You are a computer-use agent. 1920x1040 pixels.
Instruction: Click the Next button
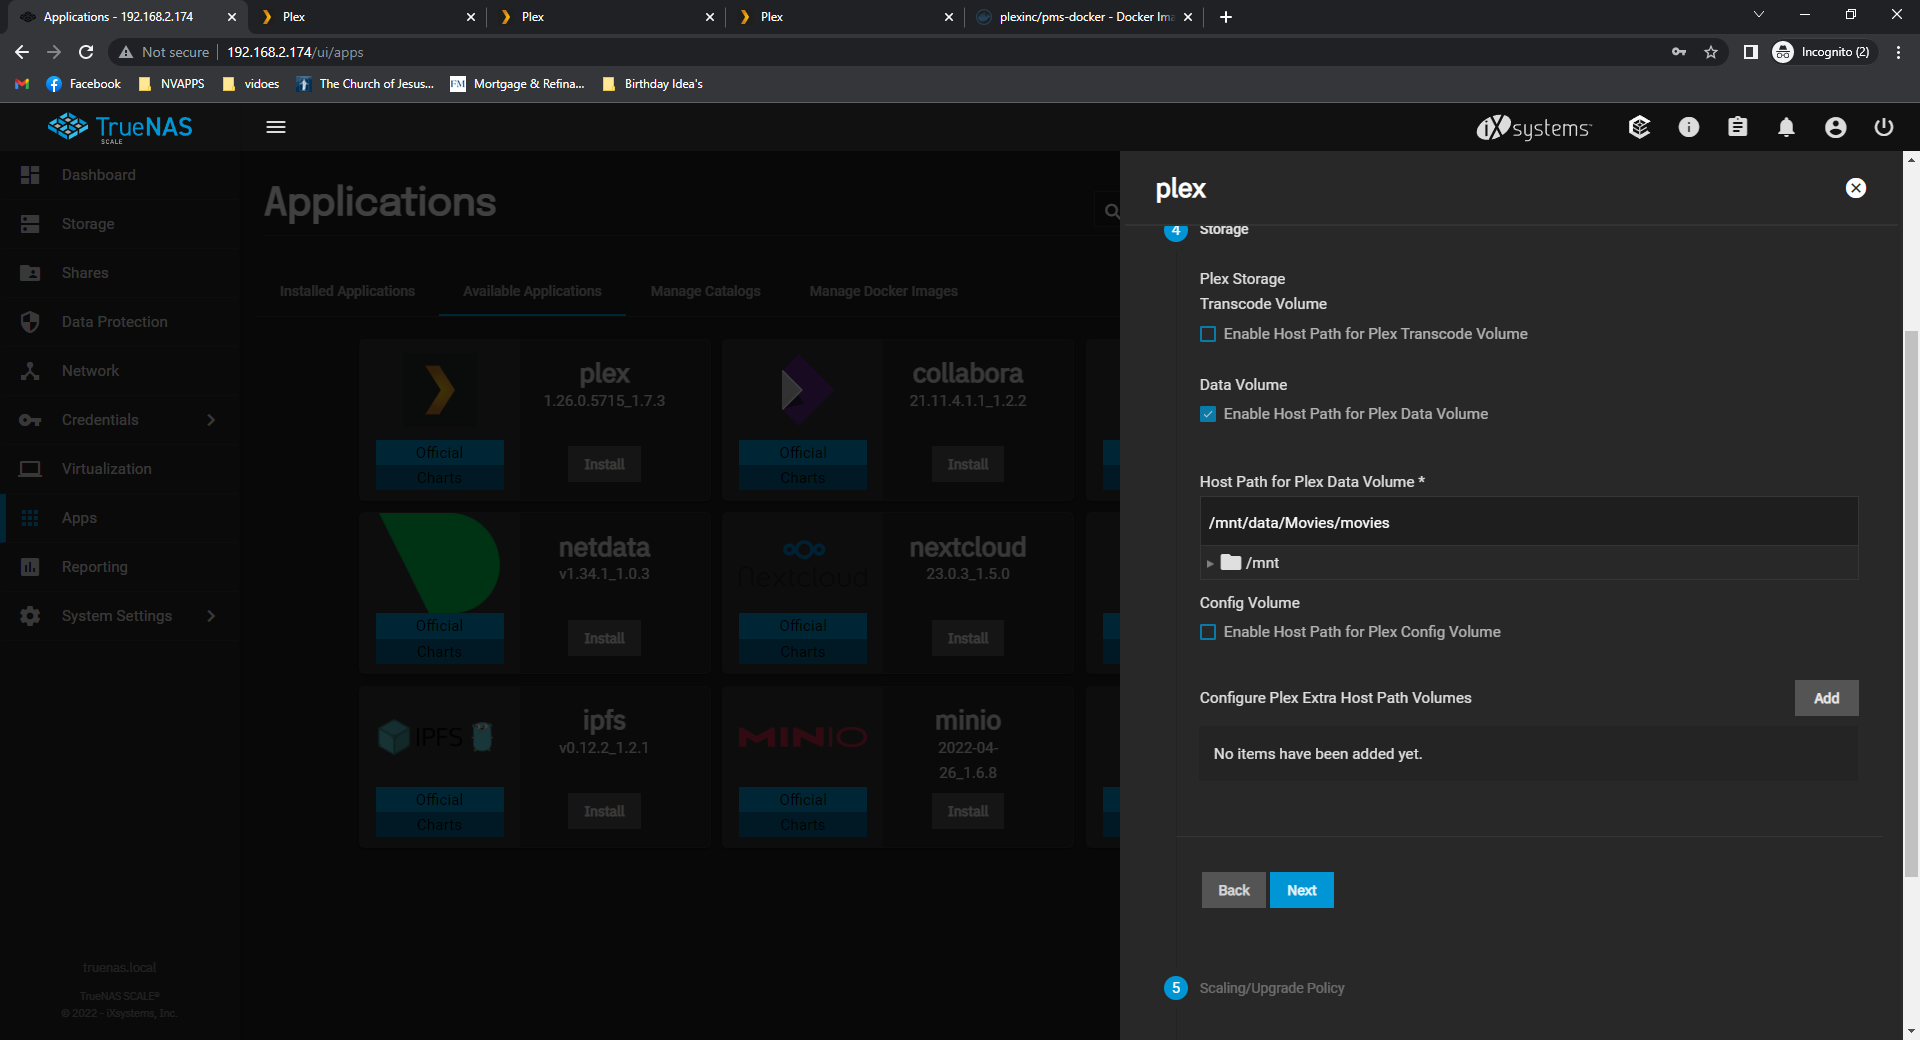coord(1301,890)
